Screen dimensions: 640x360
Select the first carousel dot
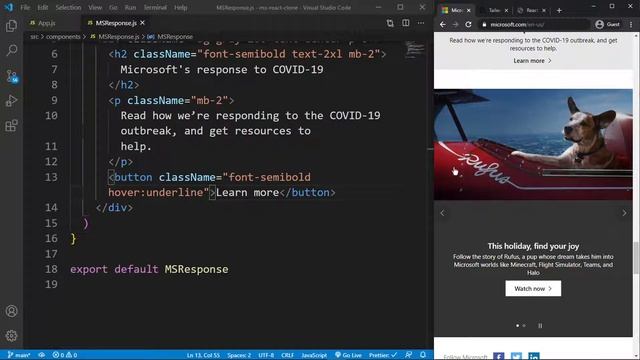518,326
